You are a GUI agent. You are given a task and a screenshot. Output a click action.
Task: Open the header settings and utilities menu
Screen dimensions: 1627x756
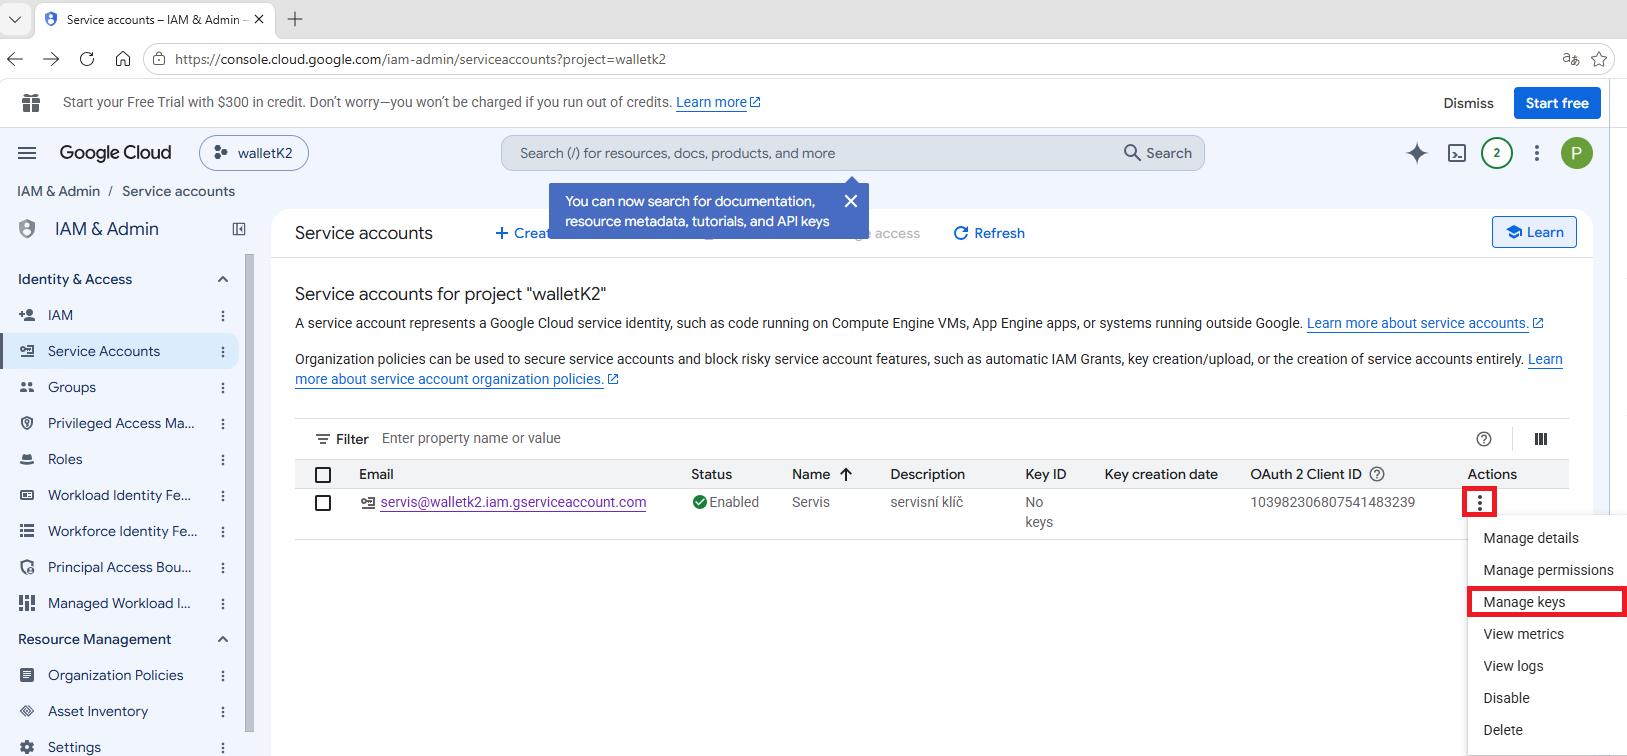[1537, 153]
